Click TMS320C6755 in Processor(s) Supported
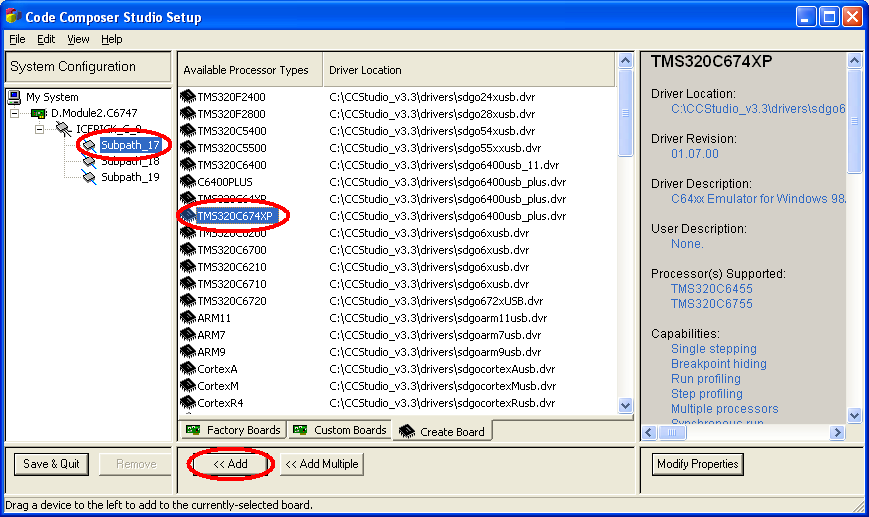 [712, 304]
